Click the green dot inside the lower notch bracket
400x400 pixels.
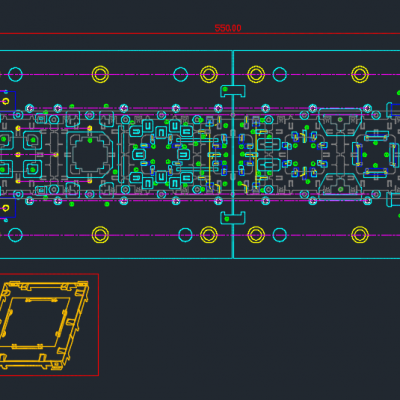point(227,219)
